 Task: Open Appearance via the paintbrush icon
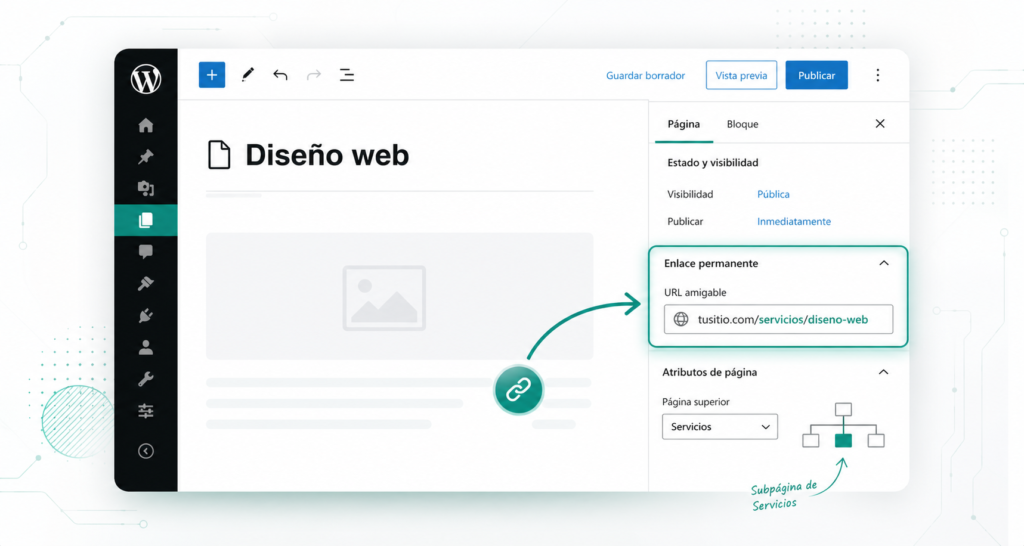click(146, 283)
